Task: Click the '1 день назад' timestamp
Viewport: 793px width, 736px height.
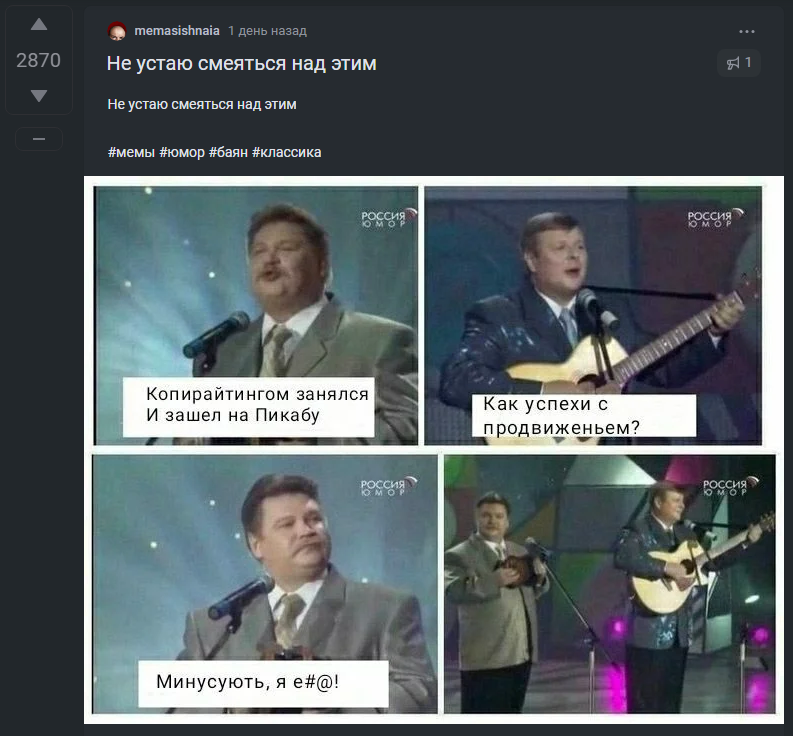Action: coord(267,31)
